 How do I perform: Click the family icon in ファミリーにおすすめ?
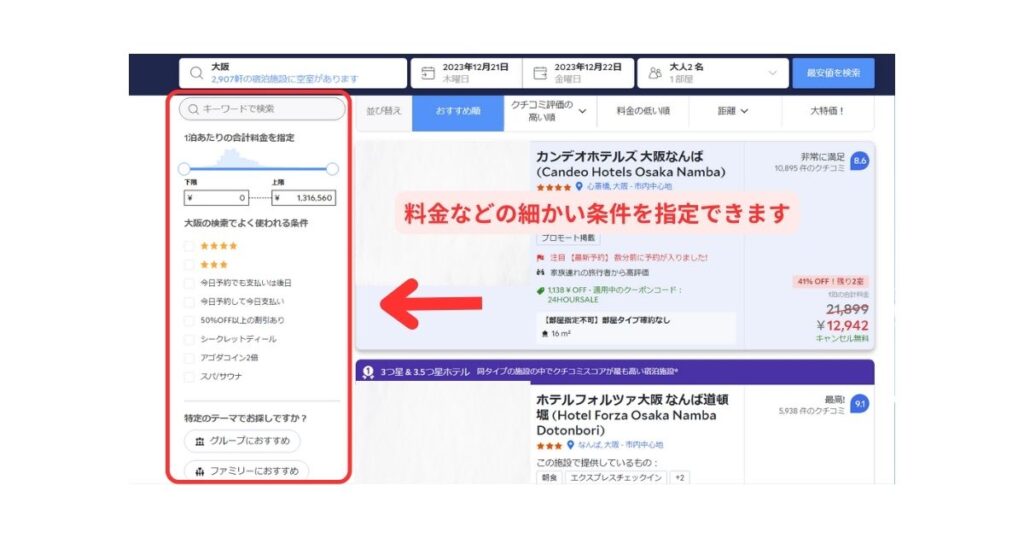[x=200, y=471]
